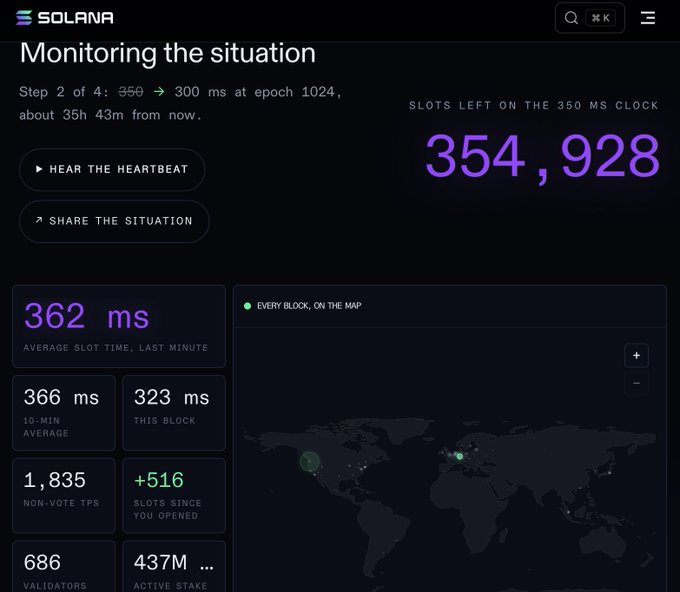
Task: Click Slots Left On The 350 MS Clock label
Action: click(534, 105)
